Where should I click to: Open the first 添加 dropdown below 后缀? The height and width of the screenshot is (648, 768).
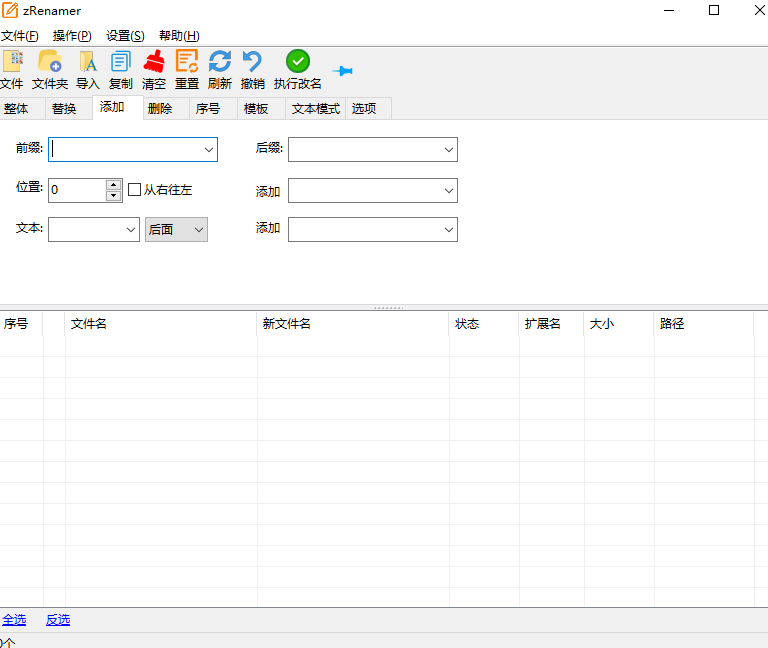(x=449, y=191)
